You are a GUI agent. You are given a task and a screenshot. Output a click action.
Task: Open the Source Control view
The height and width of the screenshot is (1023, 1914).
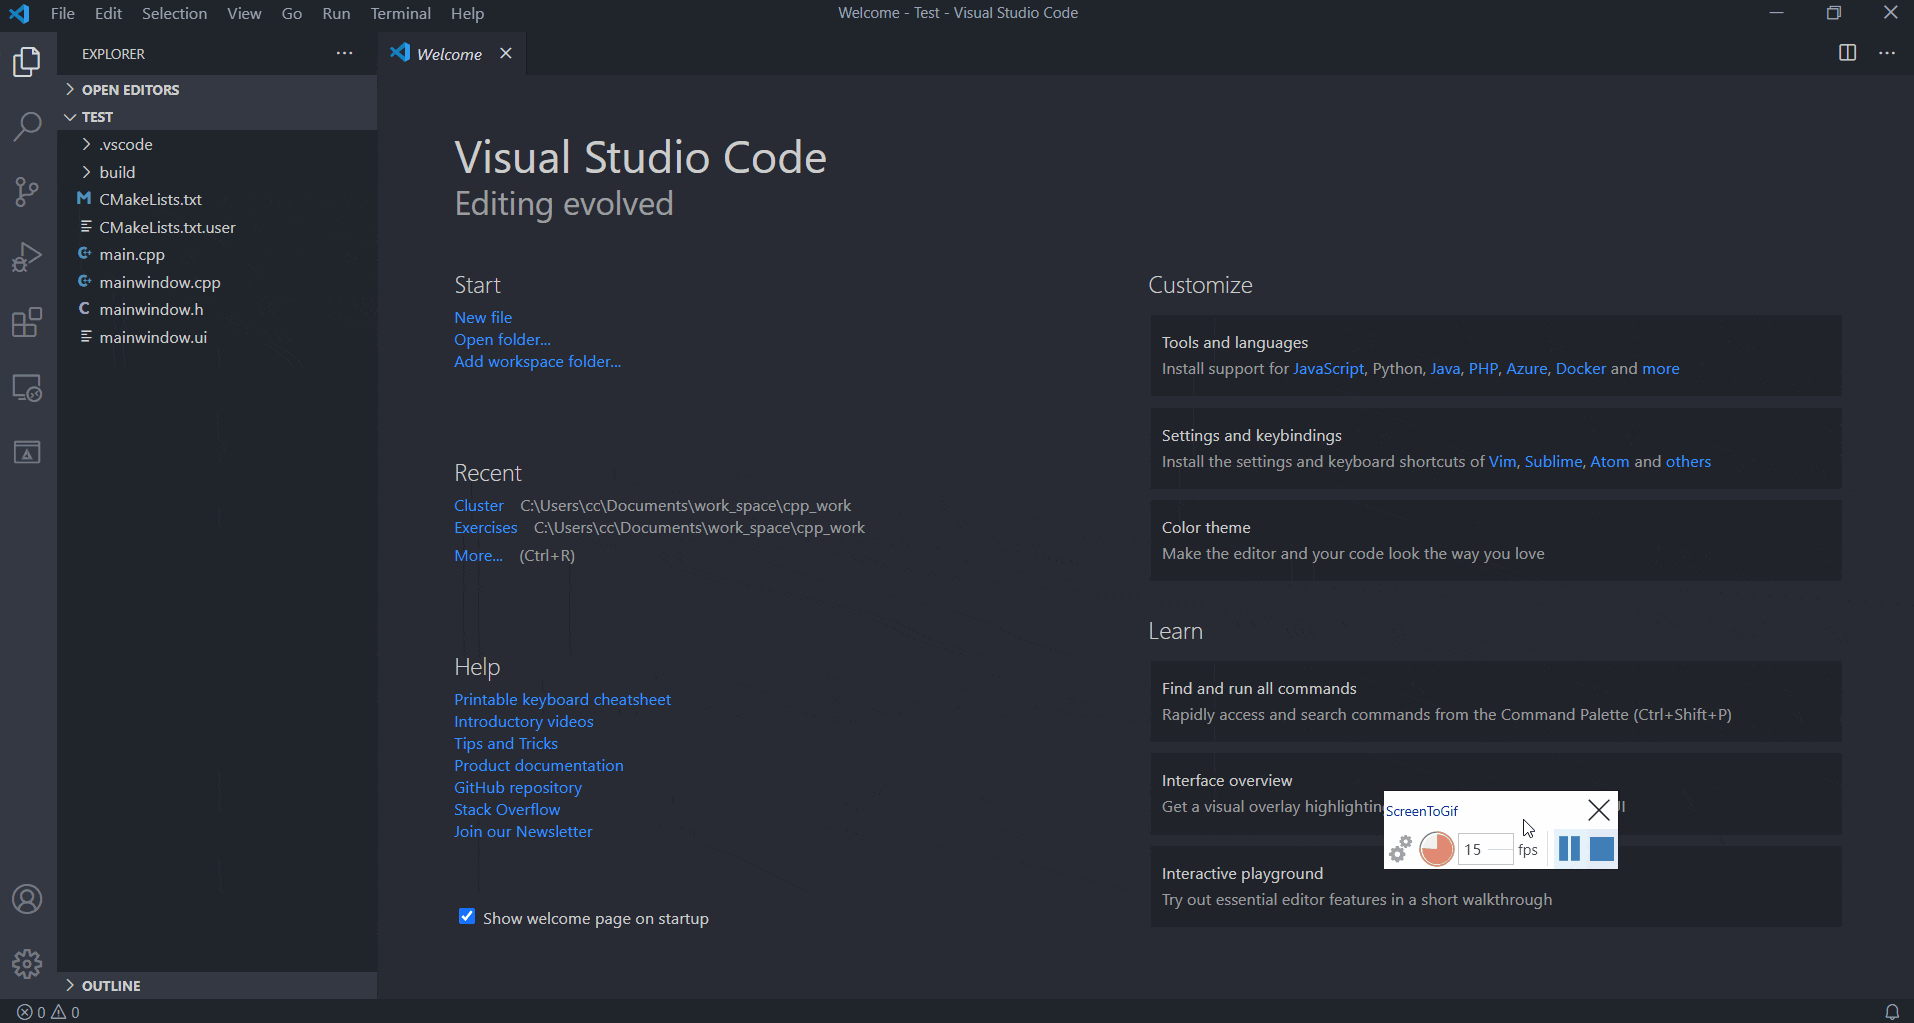click(27, 192)
